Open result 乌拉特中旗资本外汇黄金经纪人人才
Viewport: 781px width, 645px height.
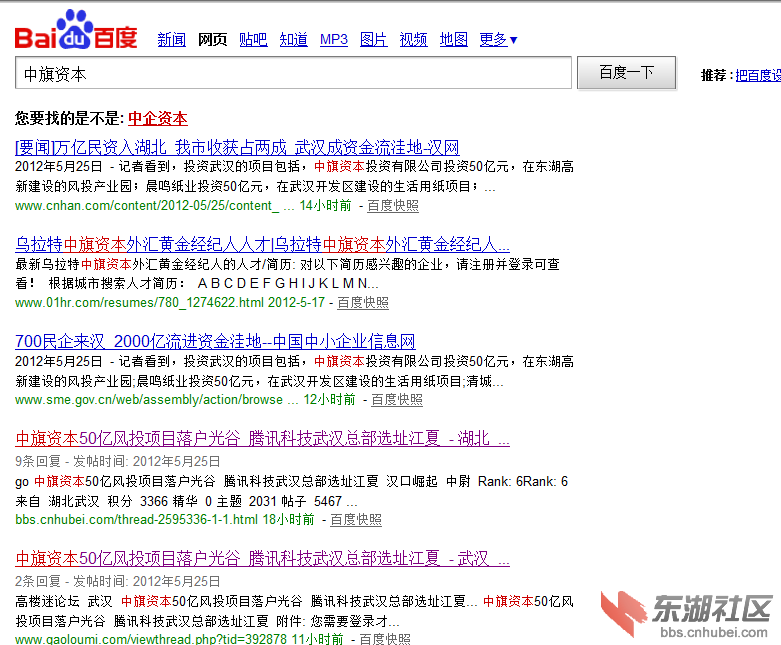(x=262, y=245)
